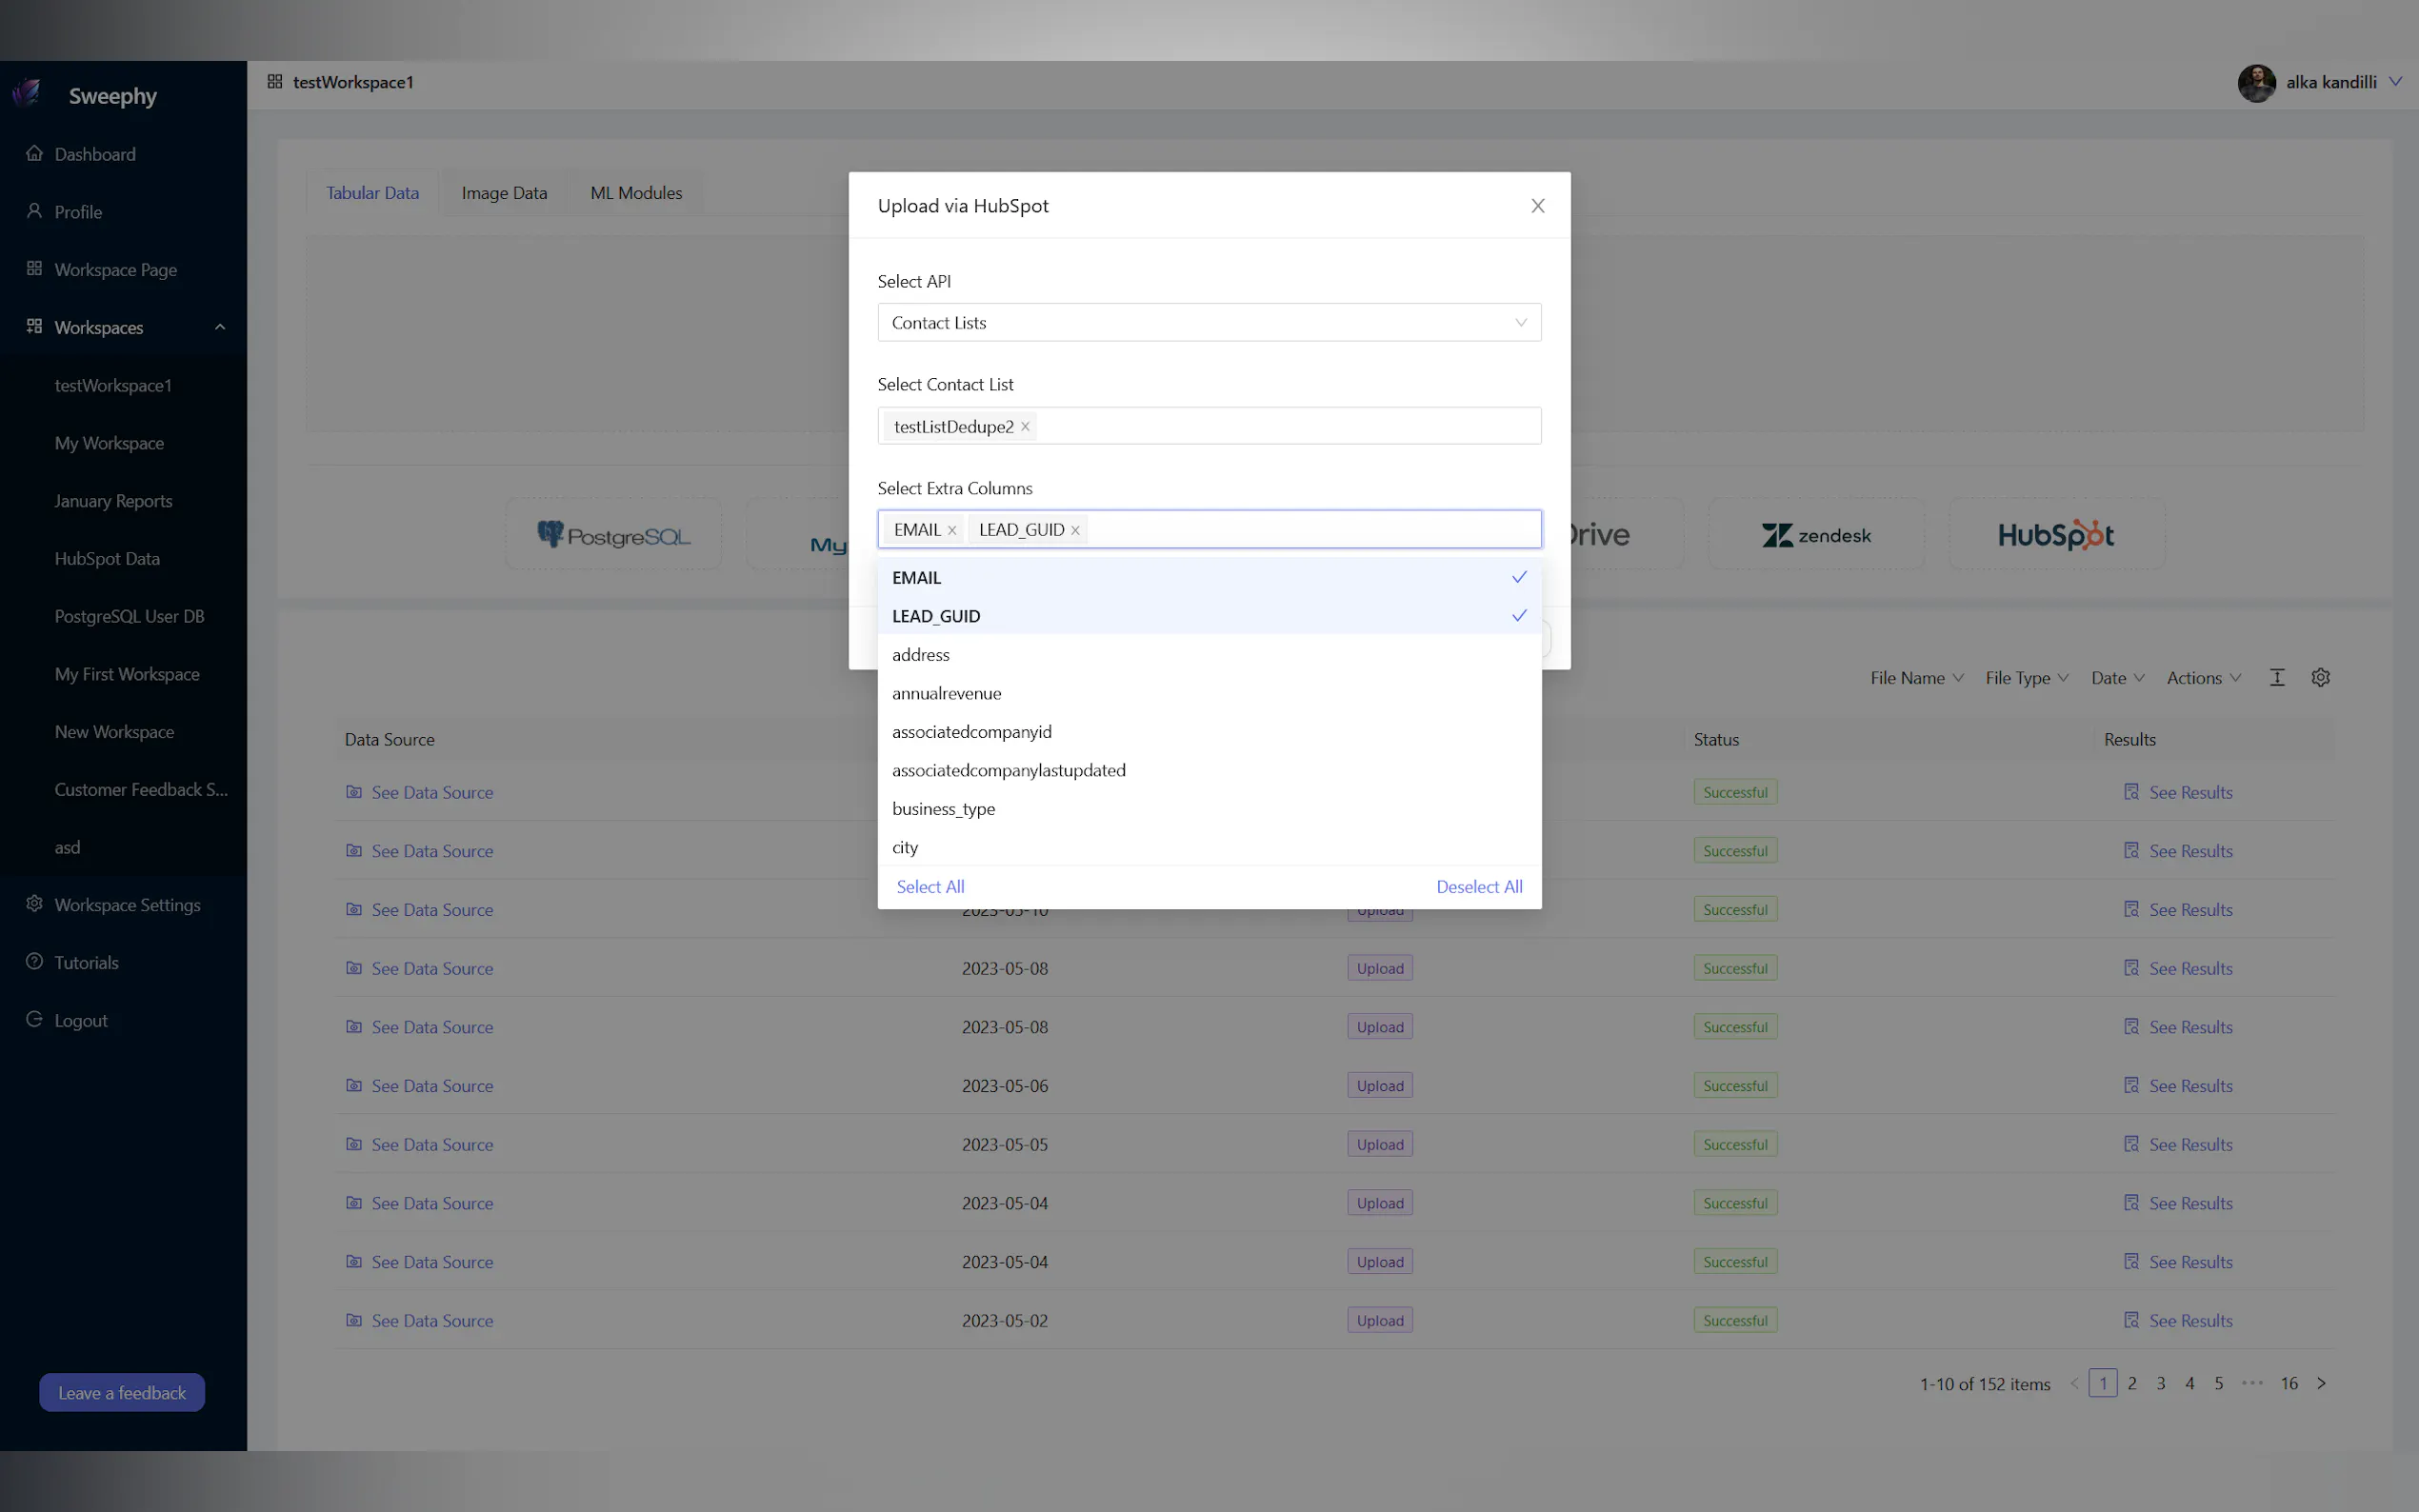2419x1512 pixels.
Task: Click the table row height icon
Action: click(x=2277, y=678)
